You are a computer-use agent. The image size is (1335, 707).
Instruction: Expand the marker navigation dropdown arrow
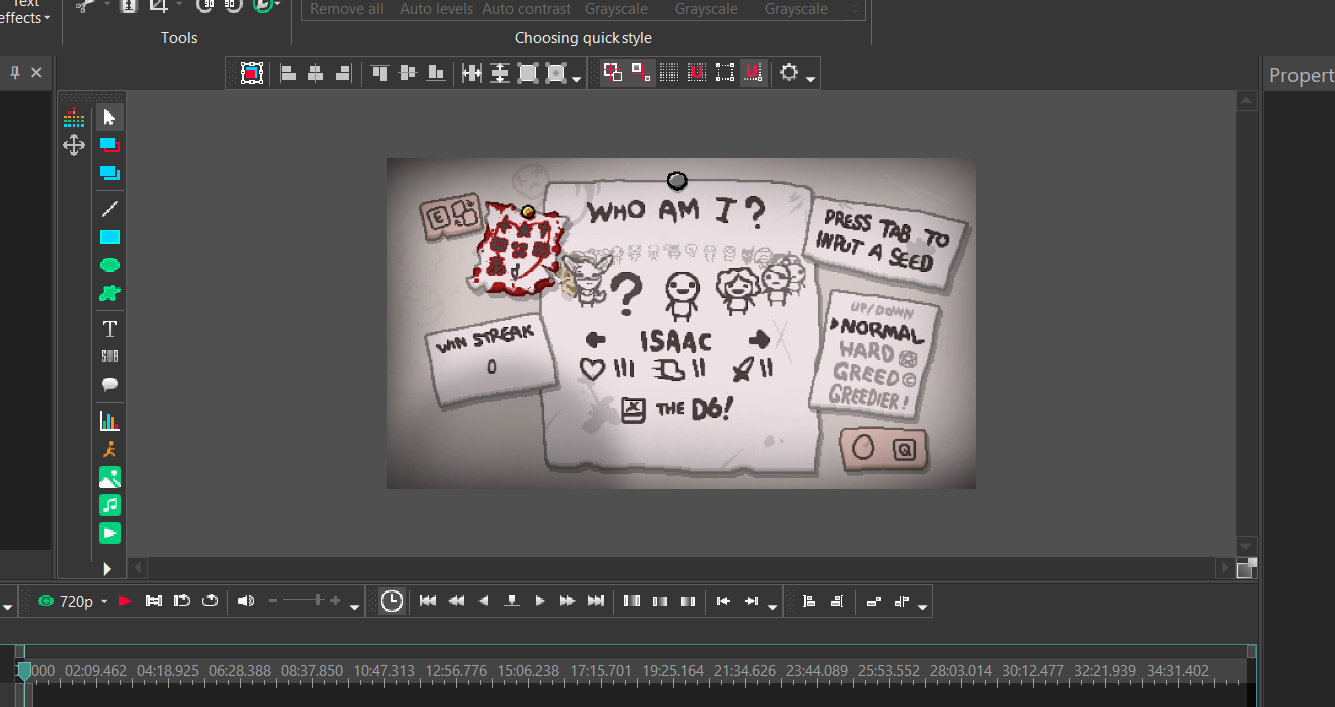click(x=773, y=606)
